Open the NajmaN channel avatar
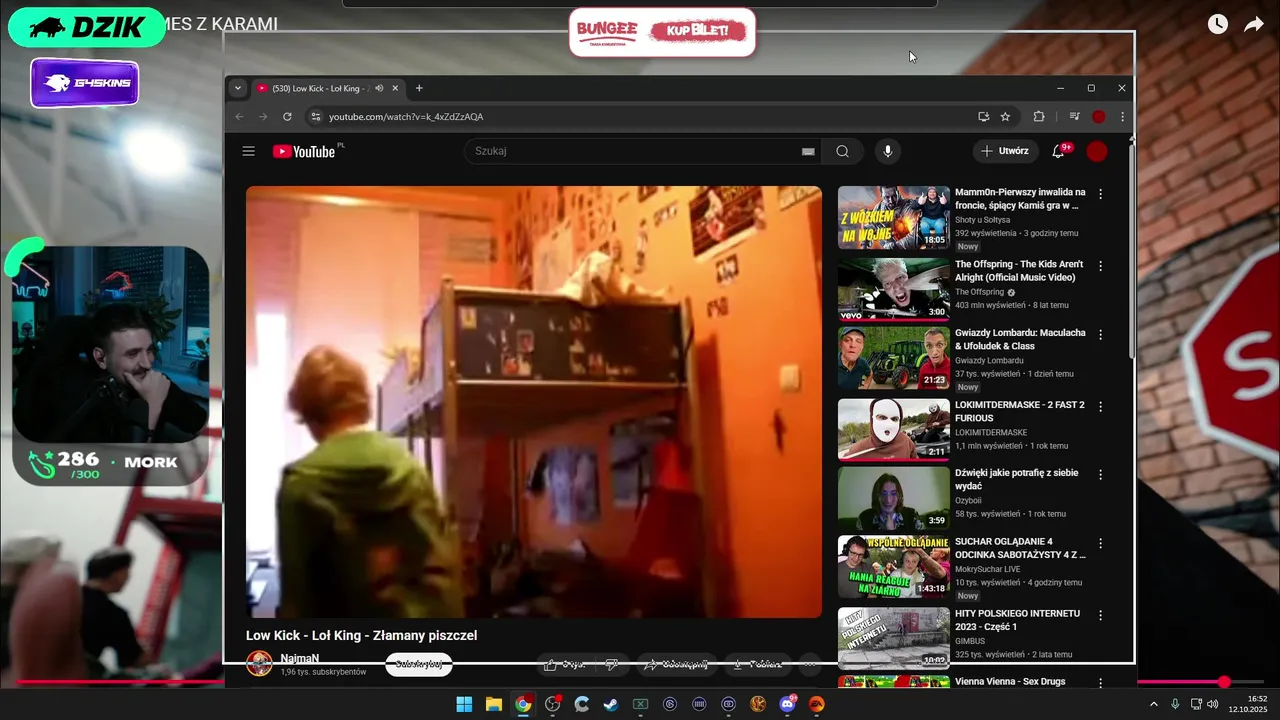The height and width of the screenshot is (720, 1280). [x=259, y=664]
